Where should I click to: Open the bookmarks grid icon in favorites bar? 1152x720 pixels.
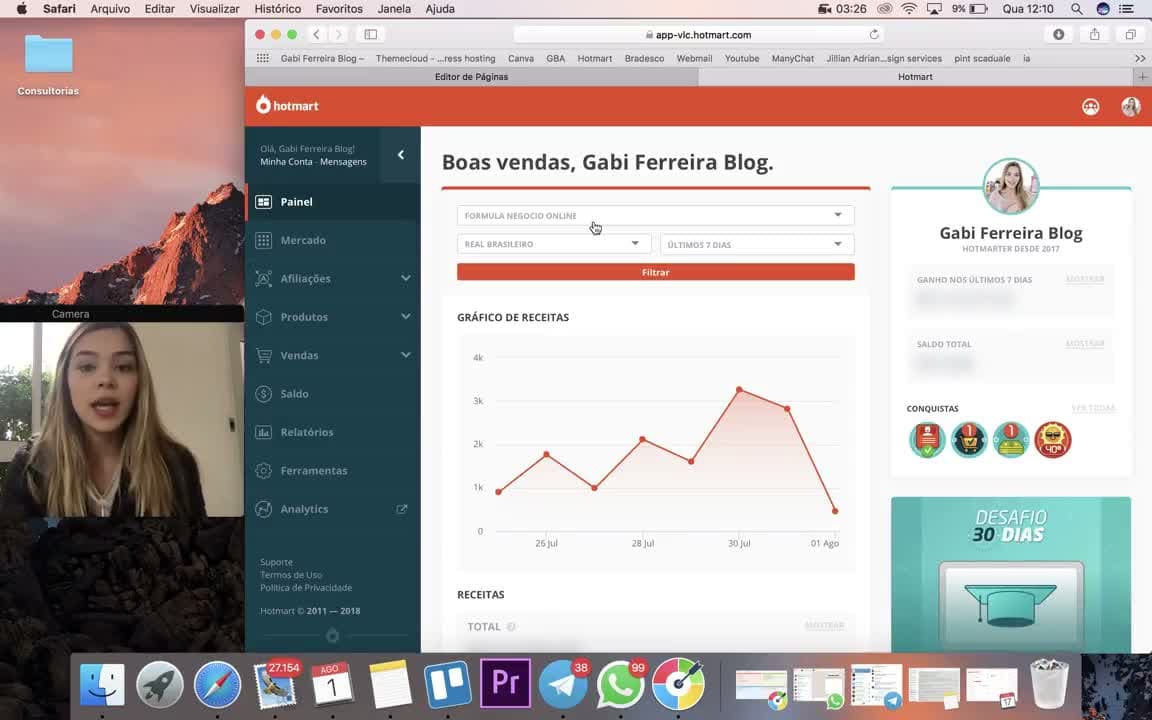pos(262,58)
